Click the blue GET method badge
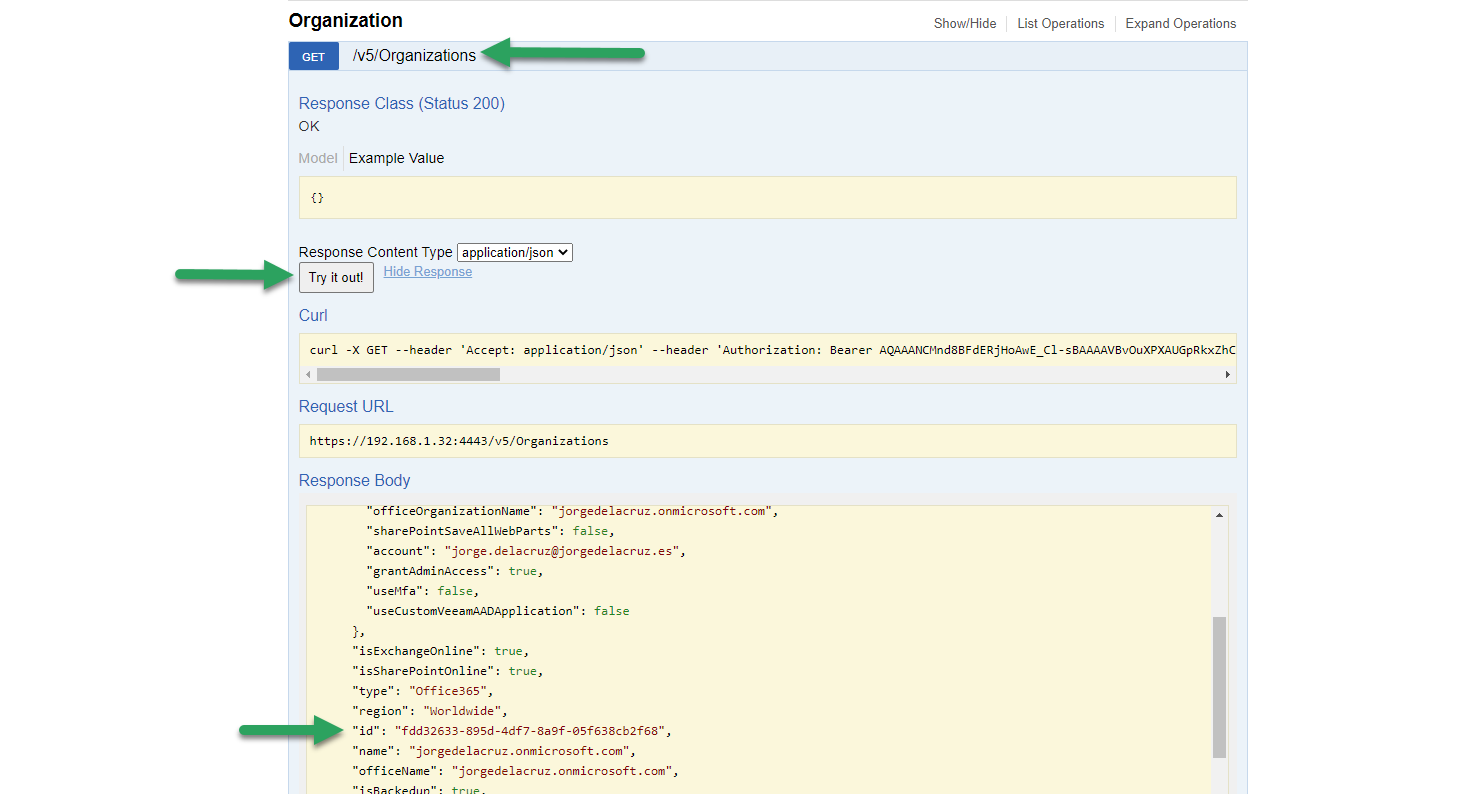Image resolution: width=1462 pixels, height=794 pixels. (314, 57)
